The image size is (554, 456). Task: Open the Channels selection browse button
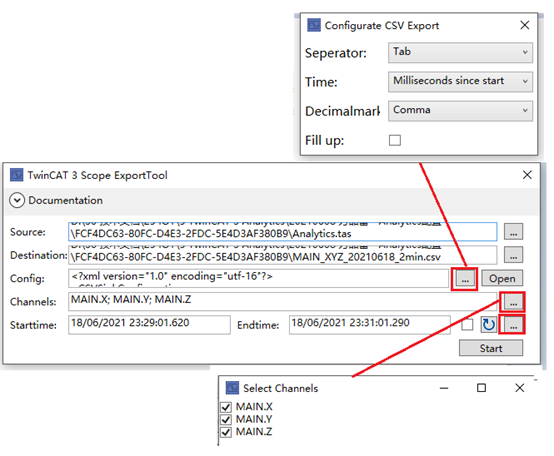[x=513, y=302]
